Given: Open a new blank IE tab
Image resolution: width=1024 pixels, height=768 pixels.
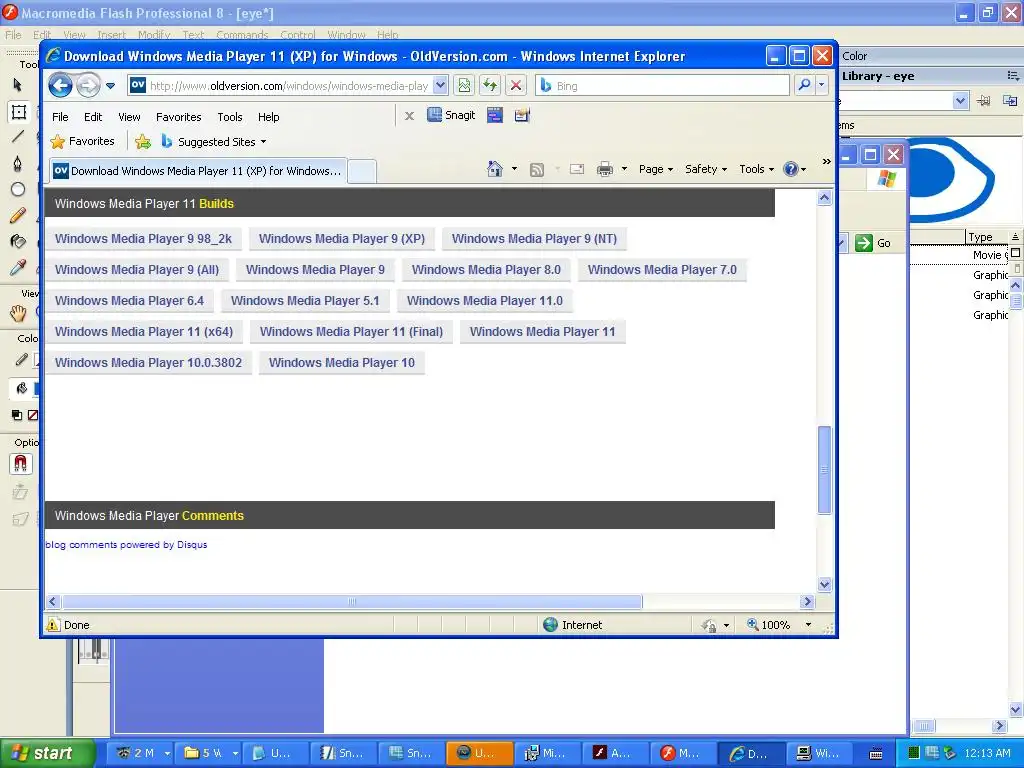Looking at the screenshot, I should coord(362,172).
